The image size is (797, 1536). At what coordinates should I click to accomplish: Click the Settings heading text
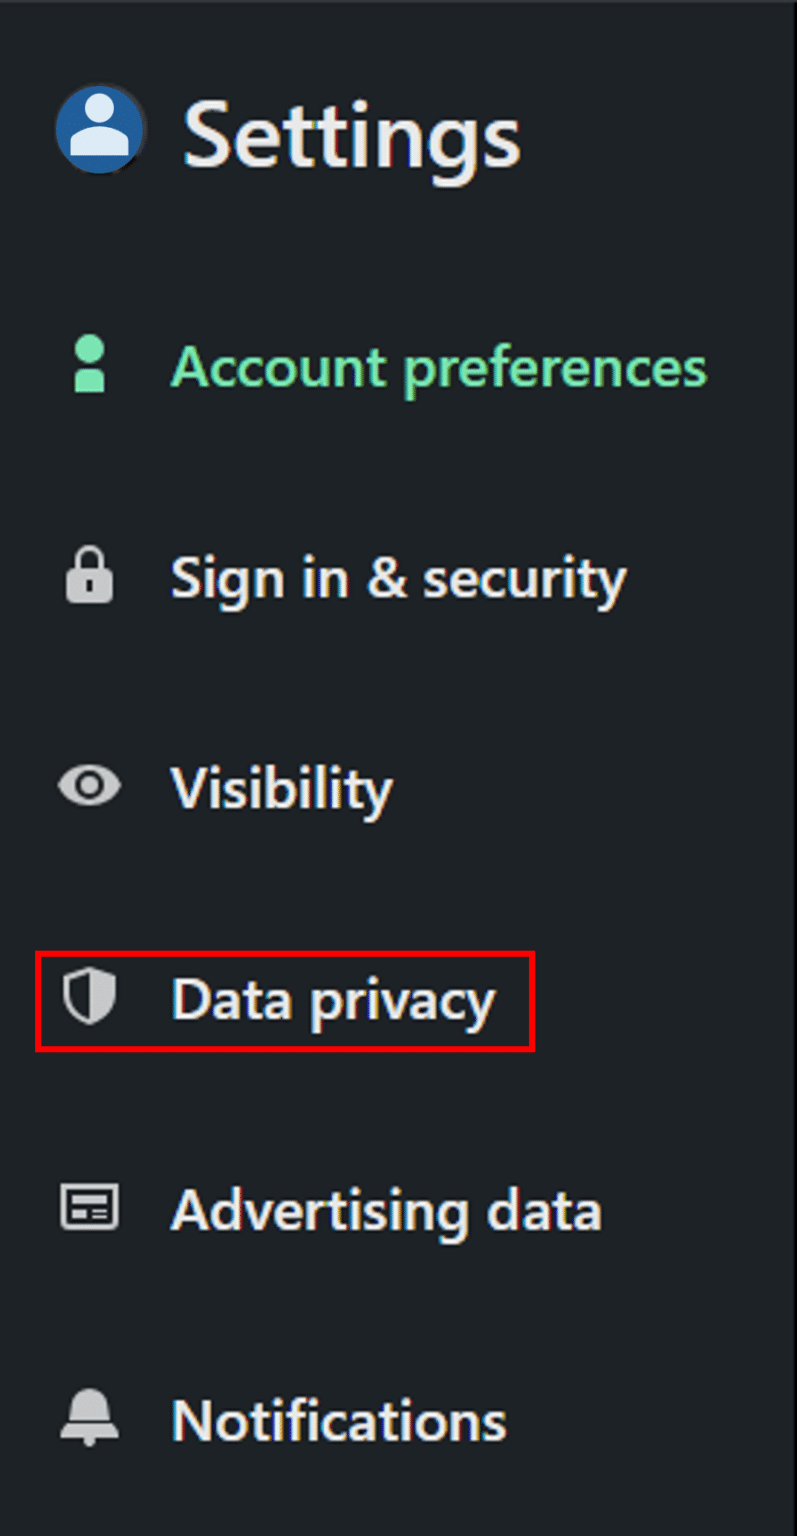point(352,134)
